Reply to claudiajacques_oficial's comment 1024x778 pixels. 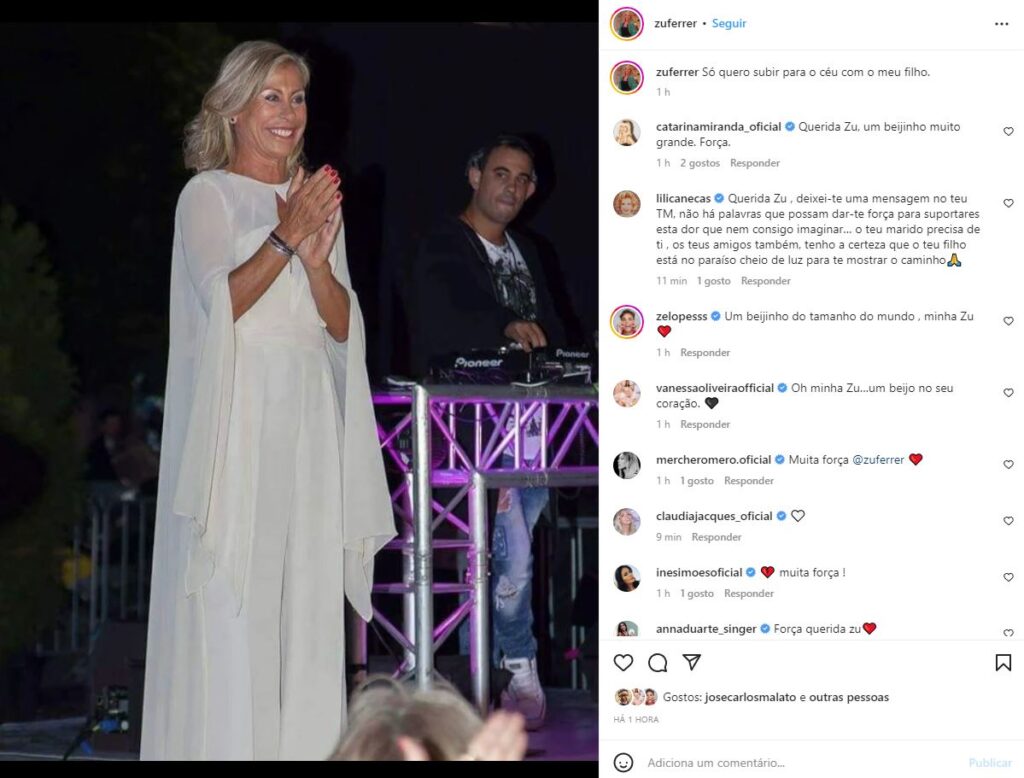[x=716, y=537]
